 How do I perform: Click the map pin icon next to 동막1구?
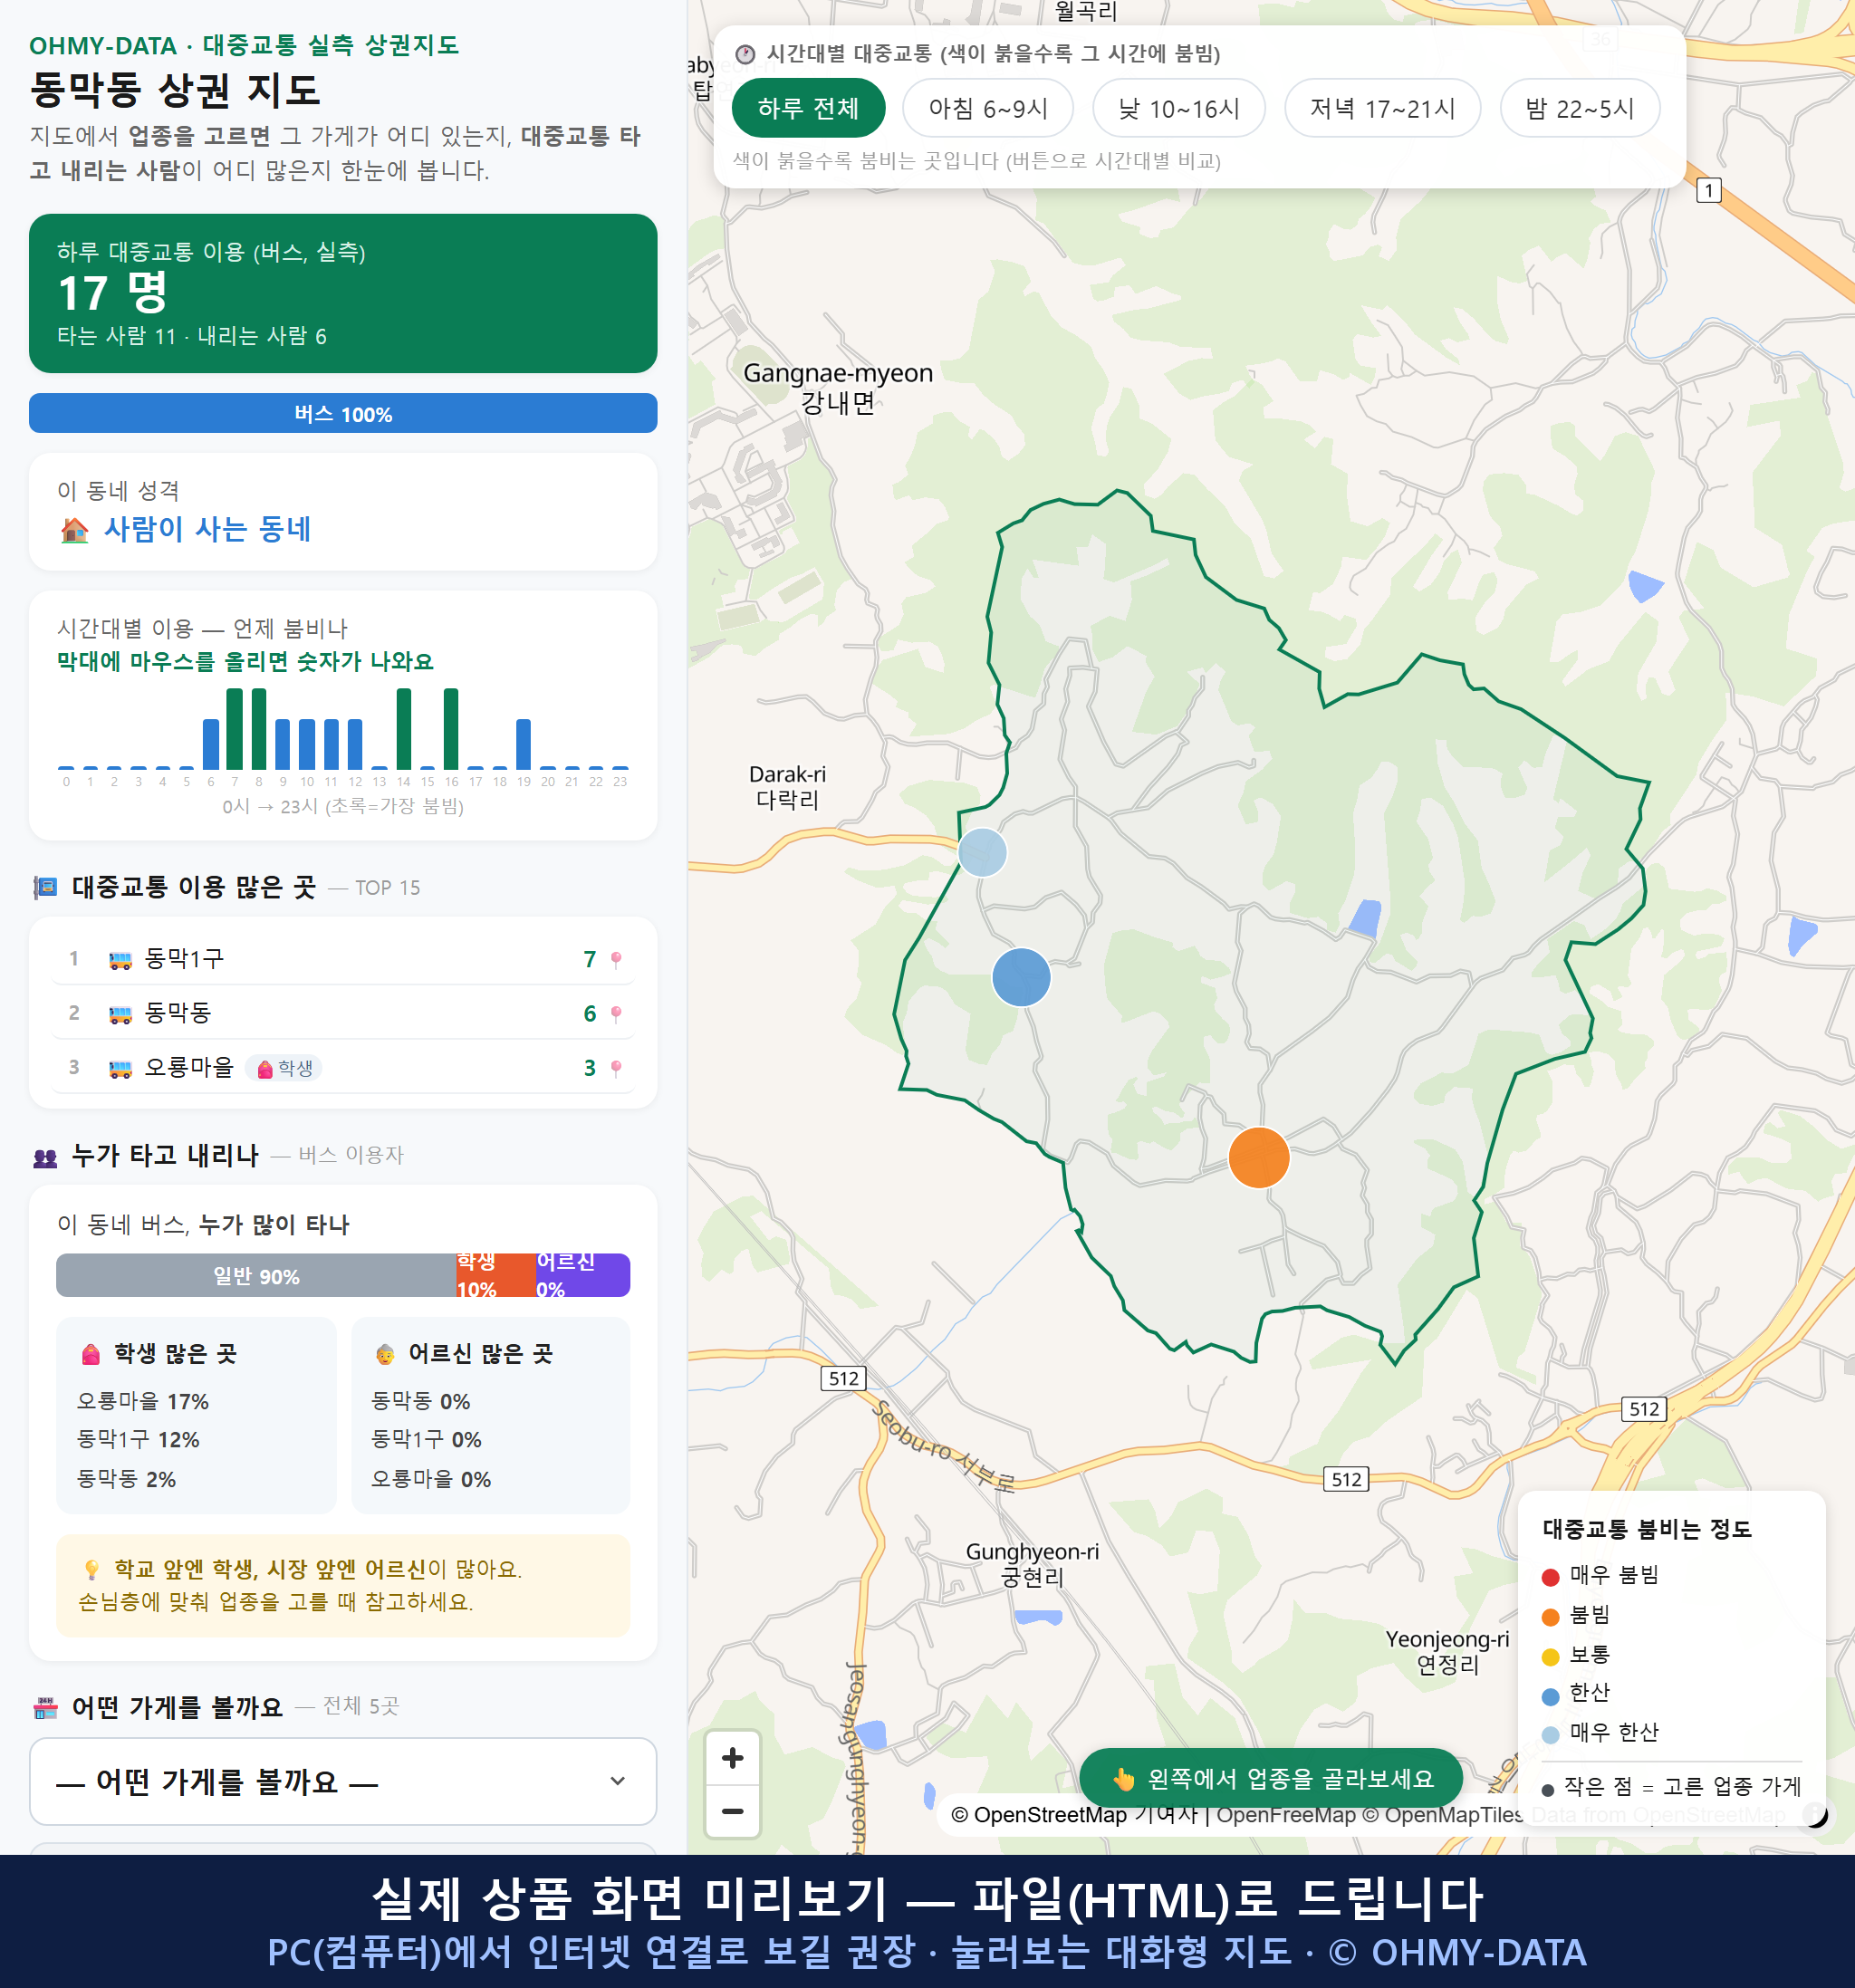tap(616, 959)
